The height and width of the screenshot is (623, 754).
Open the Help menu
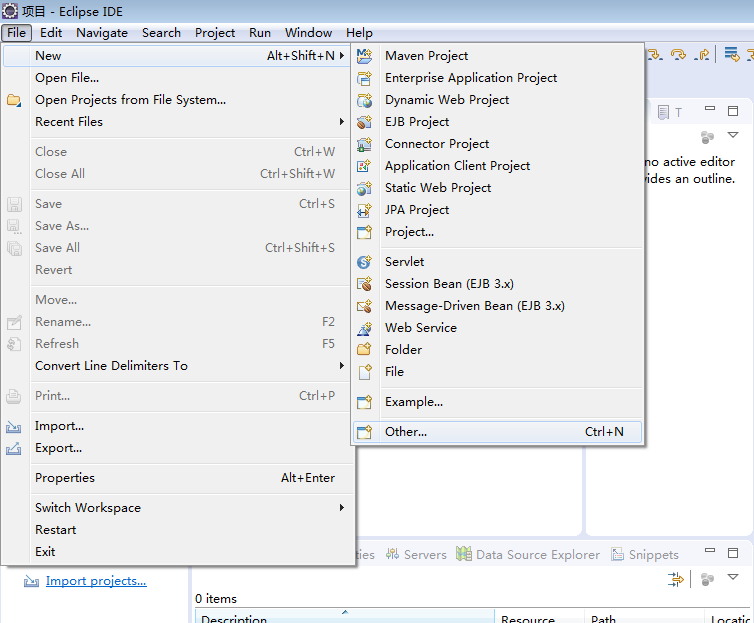pyautogui.click(x=359, y=33)
